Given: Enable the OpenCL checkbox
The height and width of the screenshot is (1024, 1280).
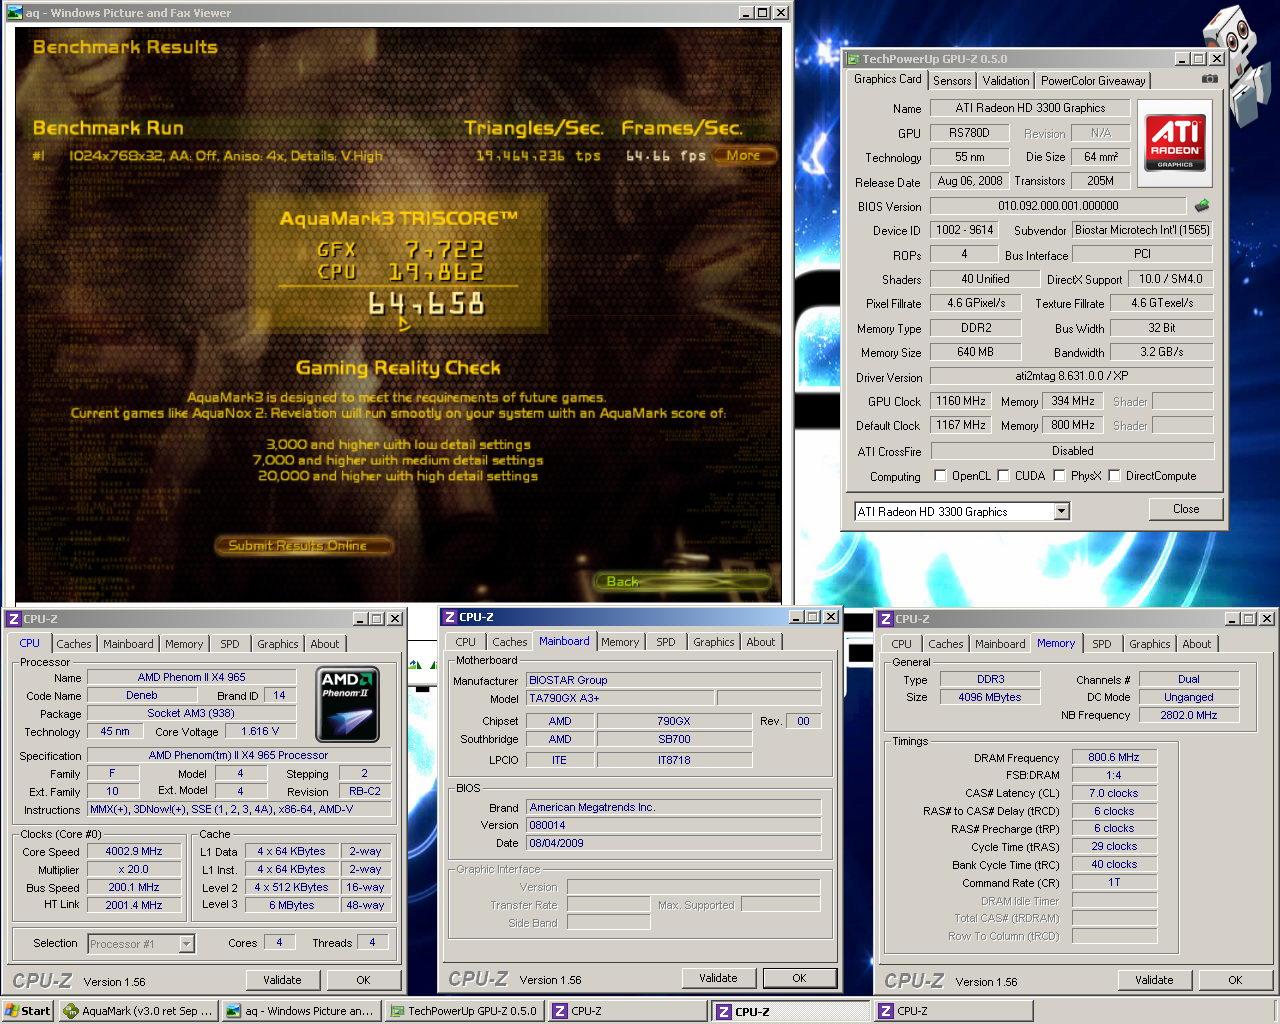Looking at the screenshot, I should [940, 476].
